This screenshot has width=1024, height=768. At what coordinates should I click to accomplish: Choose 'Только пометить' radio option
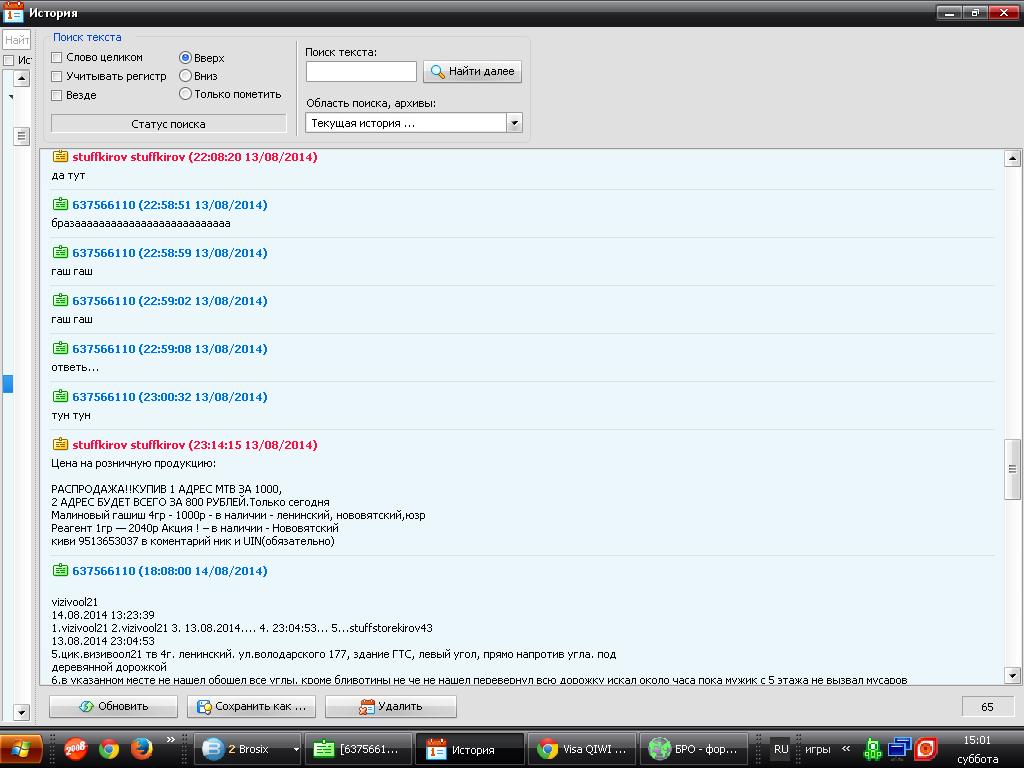pos(185,94)
